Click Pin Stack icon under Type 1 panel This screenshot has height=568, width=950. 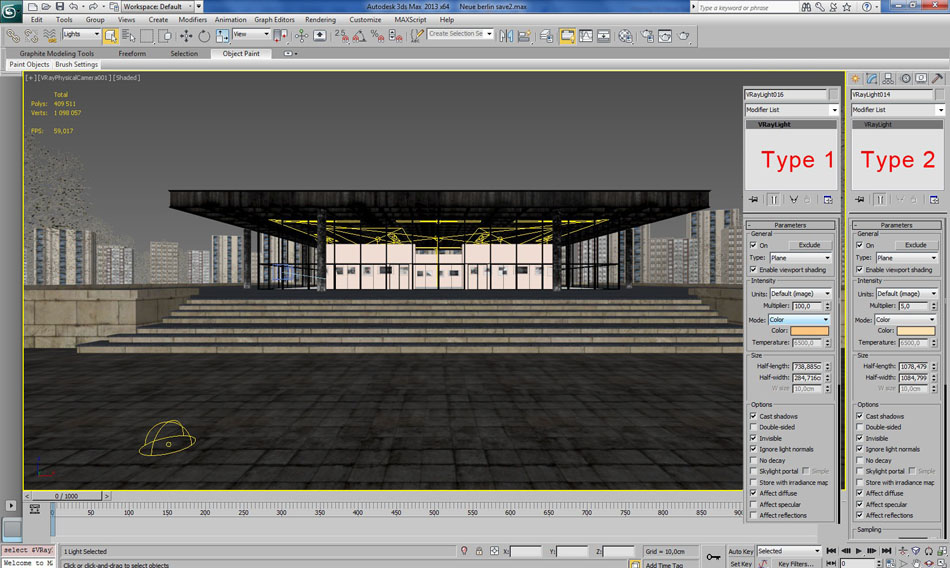click(x=753, y=199)
